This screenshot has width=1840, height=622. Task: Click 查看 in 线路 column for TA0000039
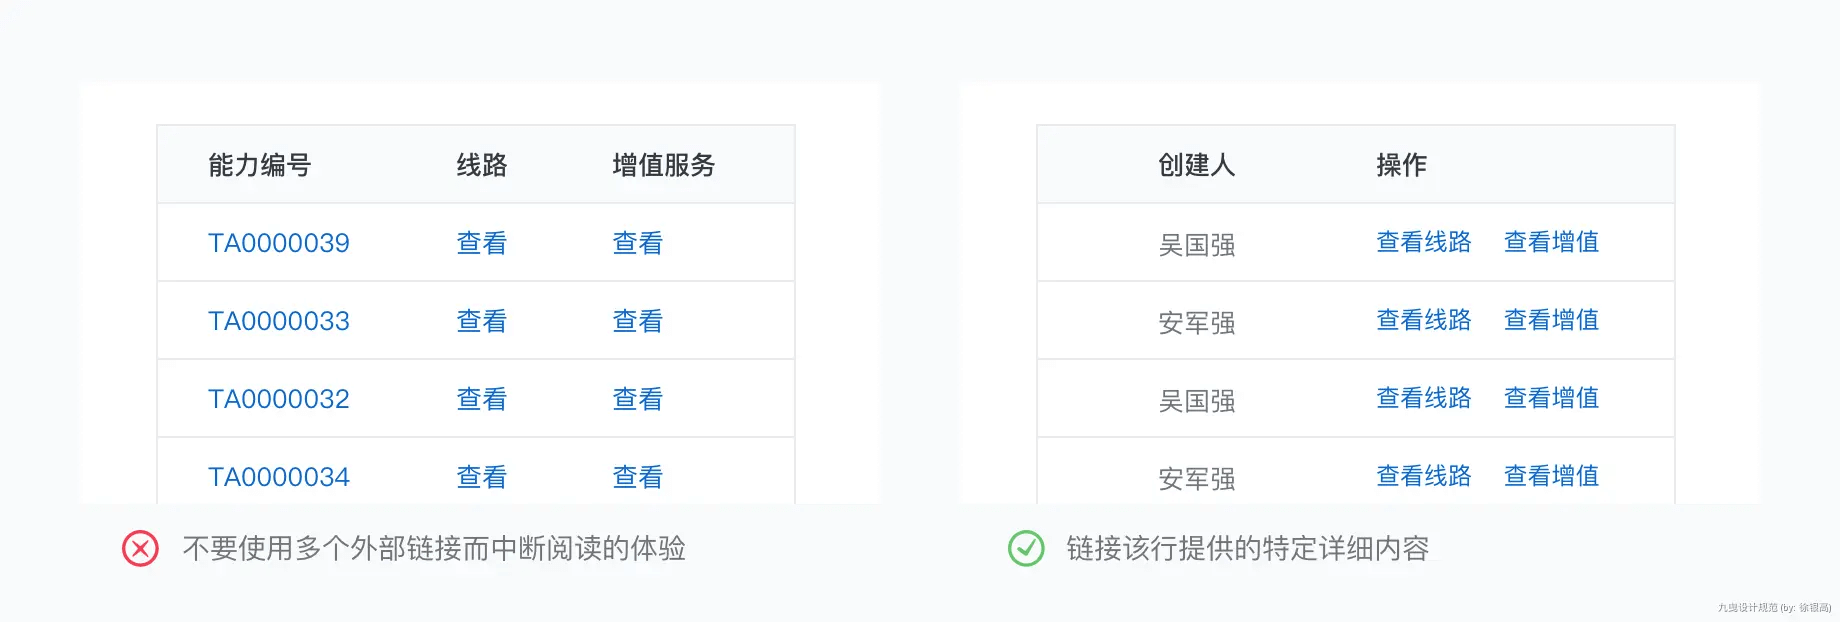point(482,243)
